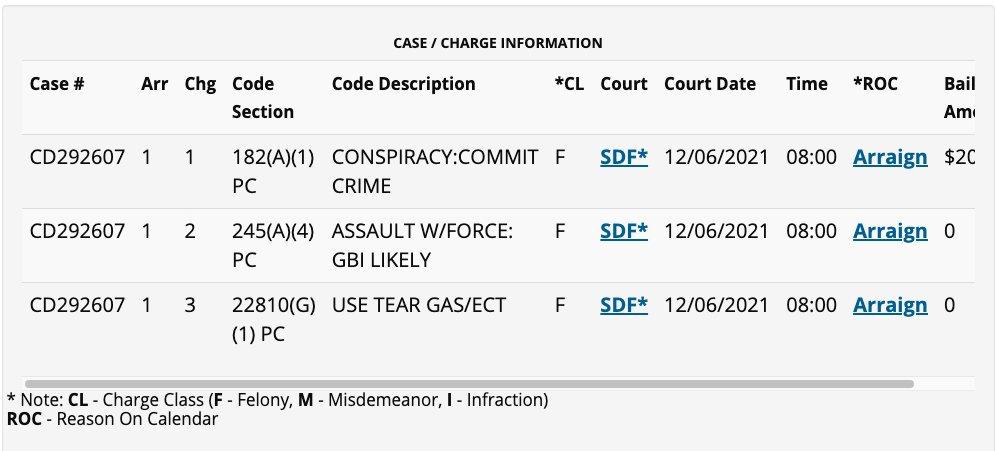Click Arraign link for conspiracy charge row
996x451 pixels.
tap(889, 158)
